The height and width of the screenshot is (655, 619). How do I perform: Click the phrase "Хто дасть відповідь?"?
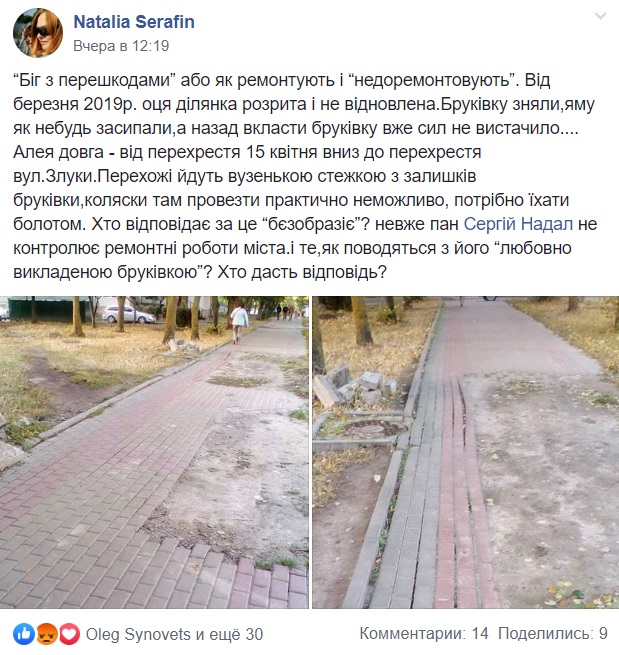(x=302, y=272)
